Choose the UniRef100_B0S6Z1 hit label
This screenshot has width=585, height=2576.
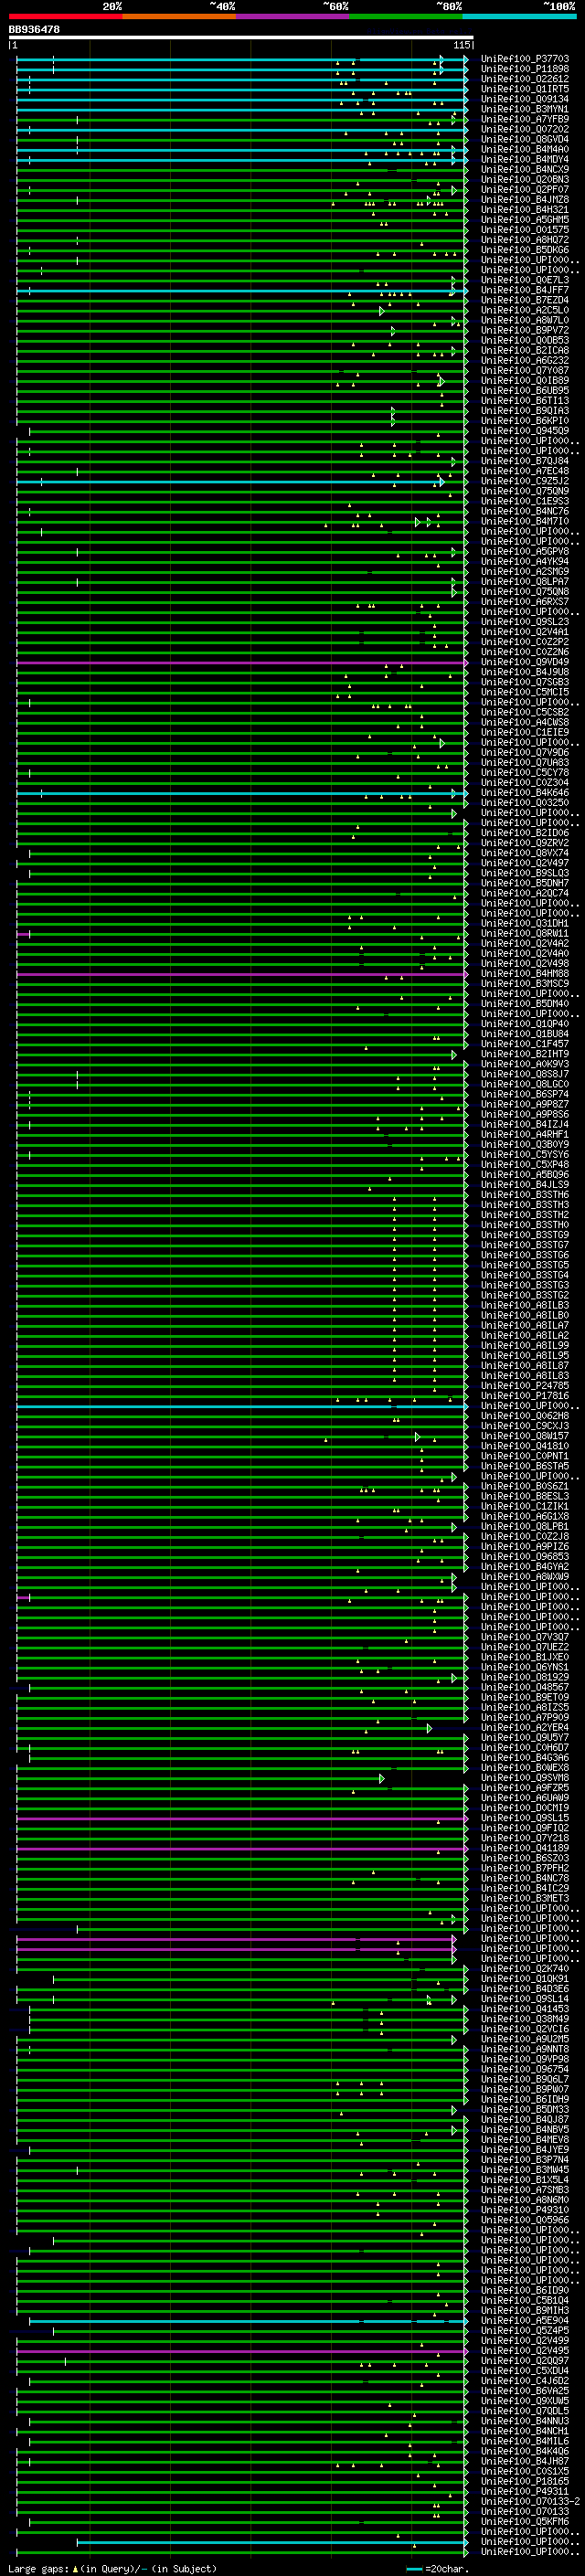(525, 1485)
